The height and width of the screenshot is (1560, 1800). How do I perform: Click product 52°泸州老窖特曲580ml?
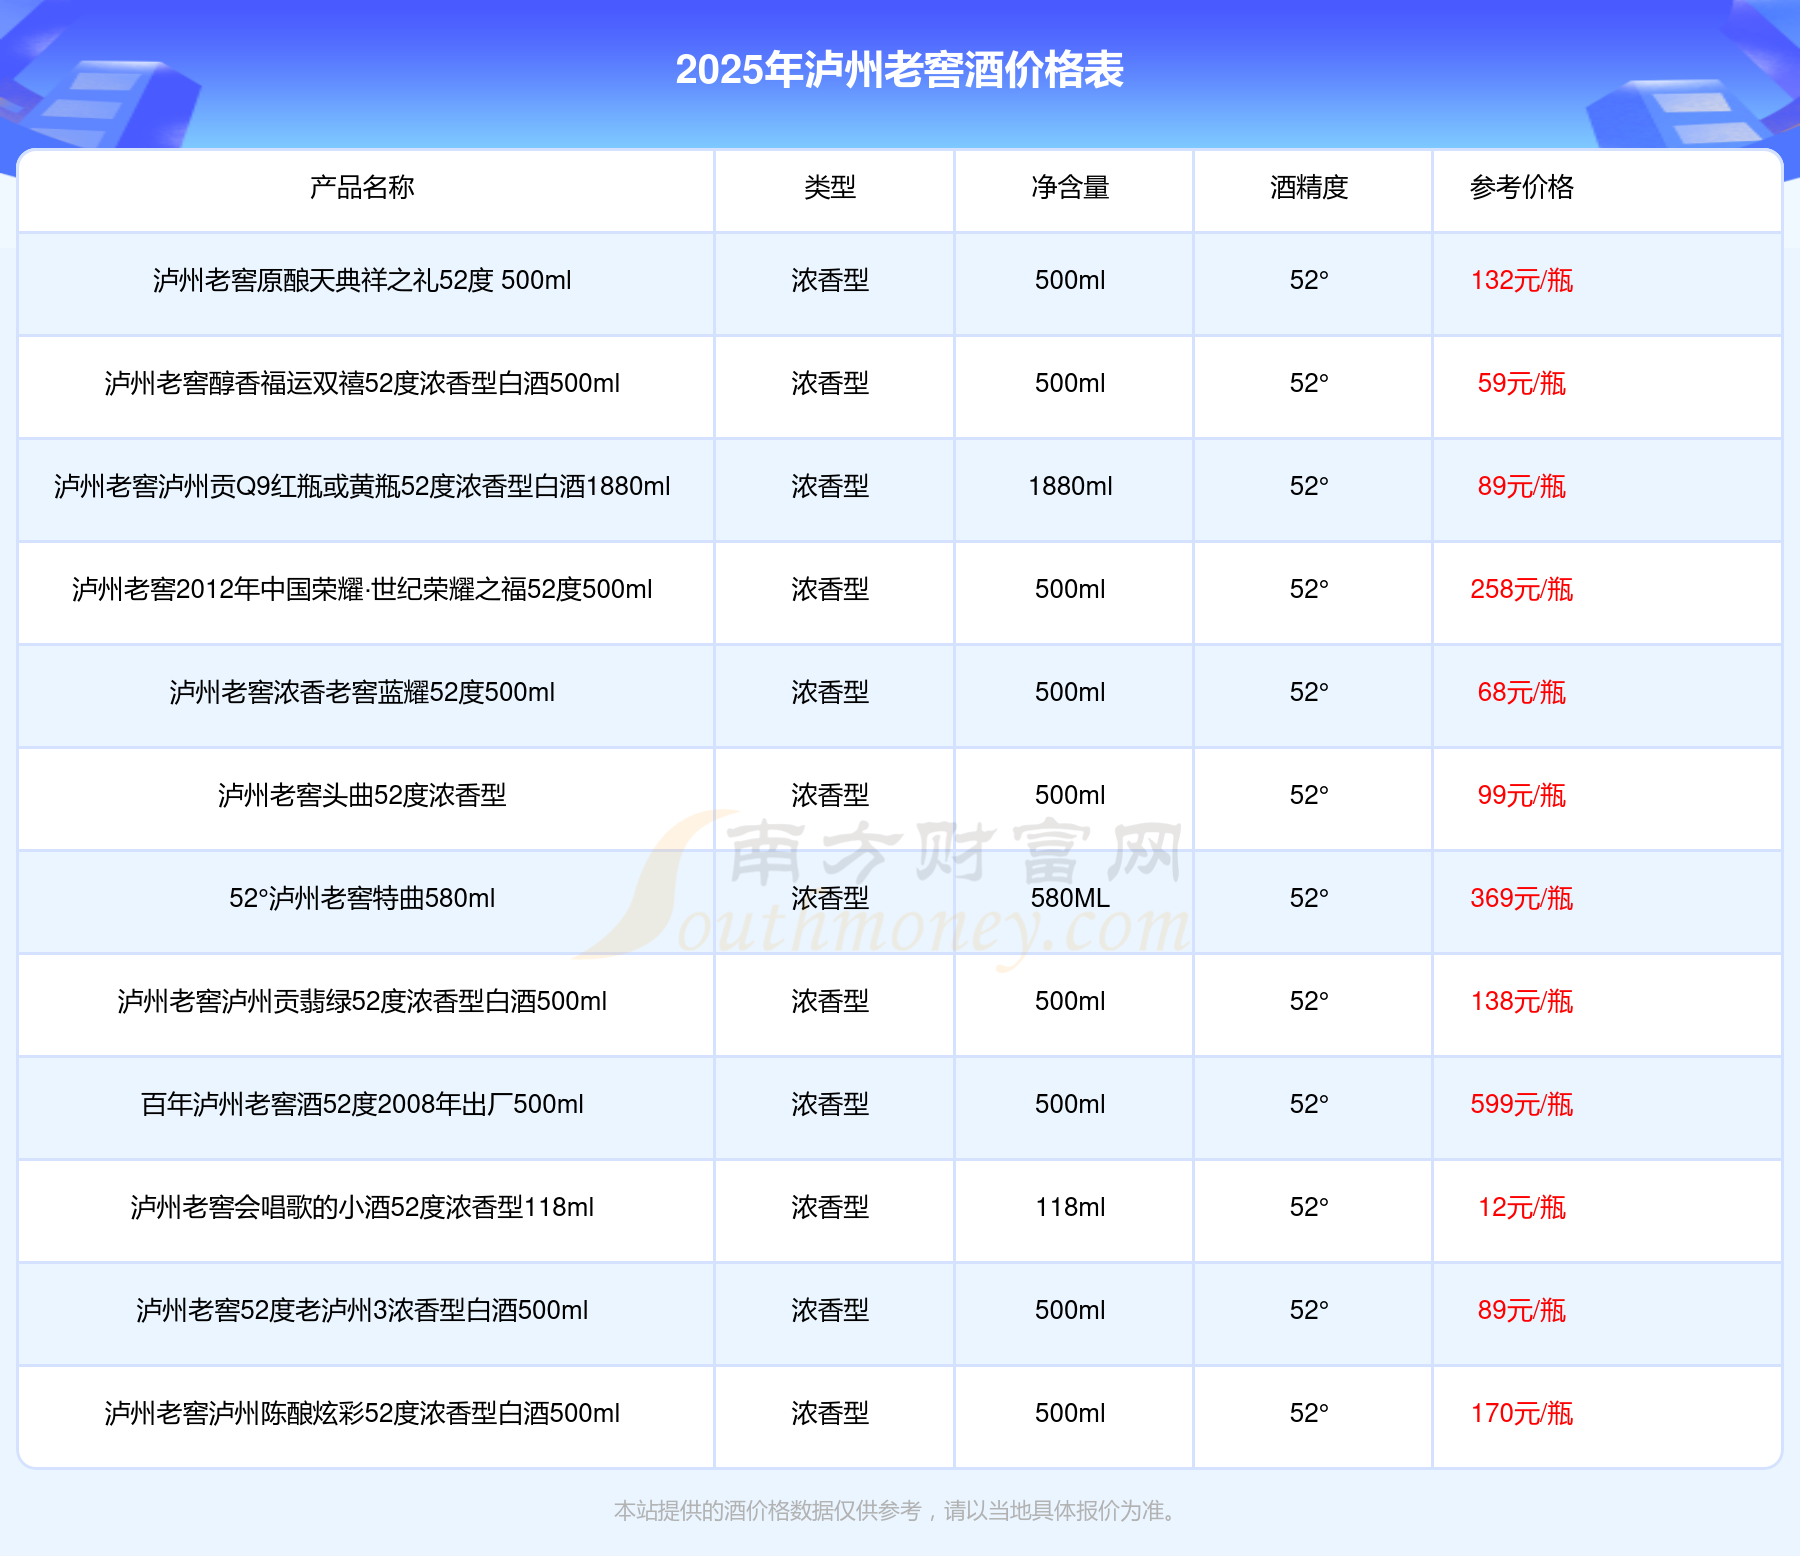coord(362,898)
